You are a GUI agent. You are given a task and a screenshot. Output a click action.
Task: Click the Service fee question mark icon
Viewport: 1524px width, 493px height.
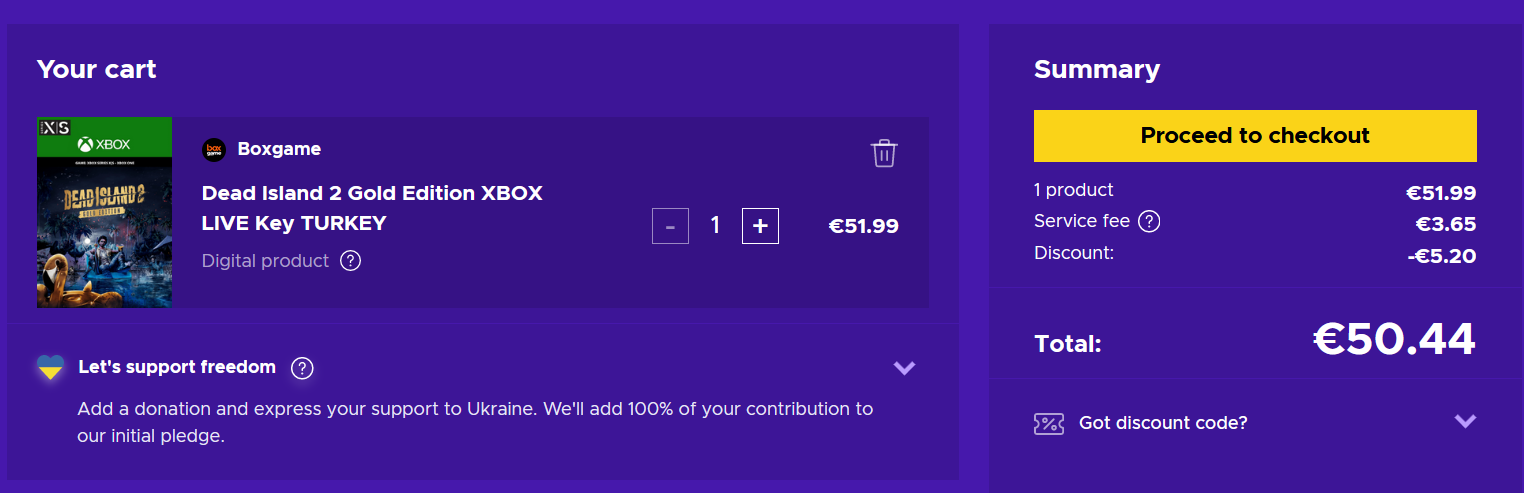[x=1149, y=222]
